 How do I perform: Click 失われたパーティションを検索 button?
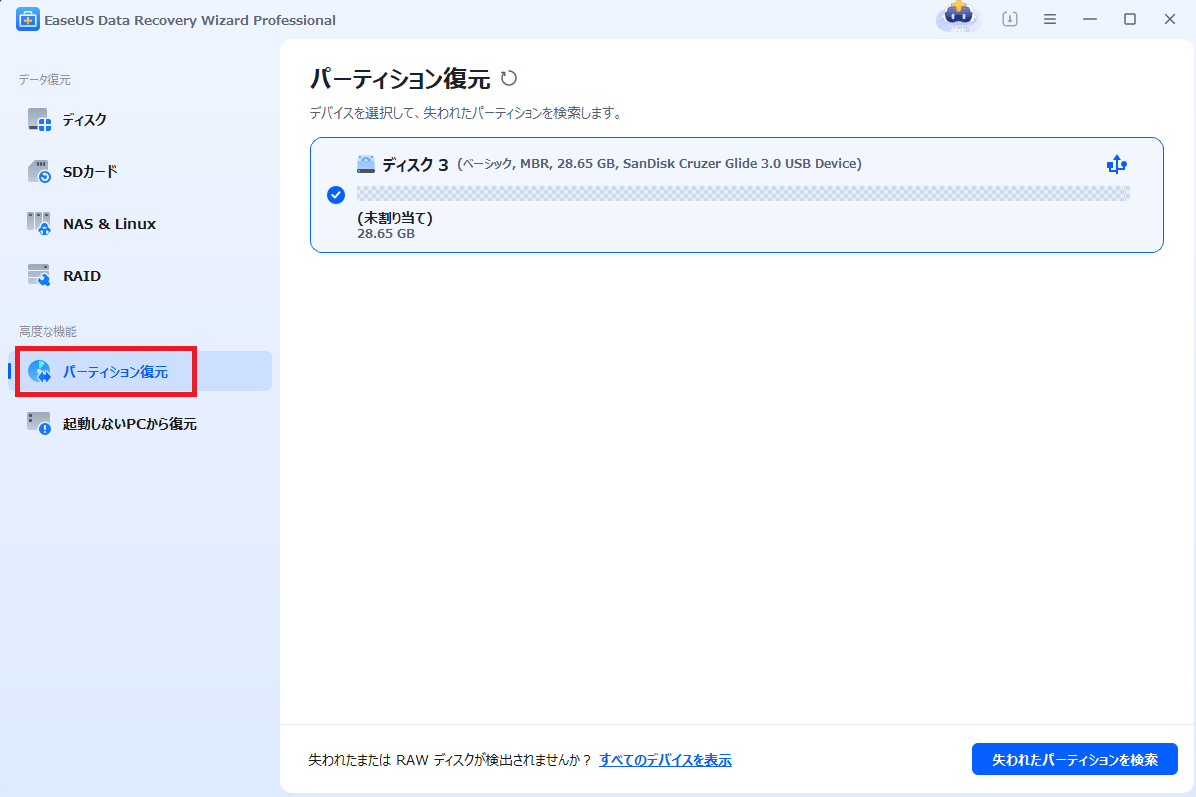tap(1074, 759)
